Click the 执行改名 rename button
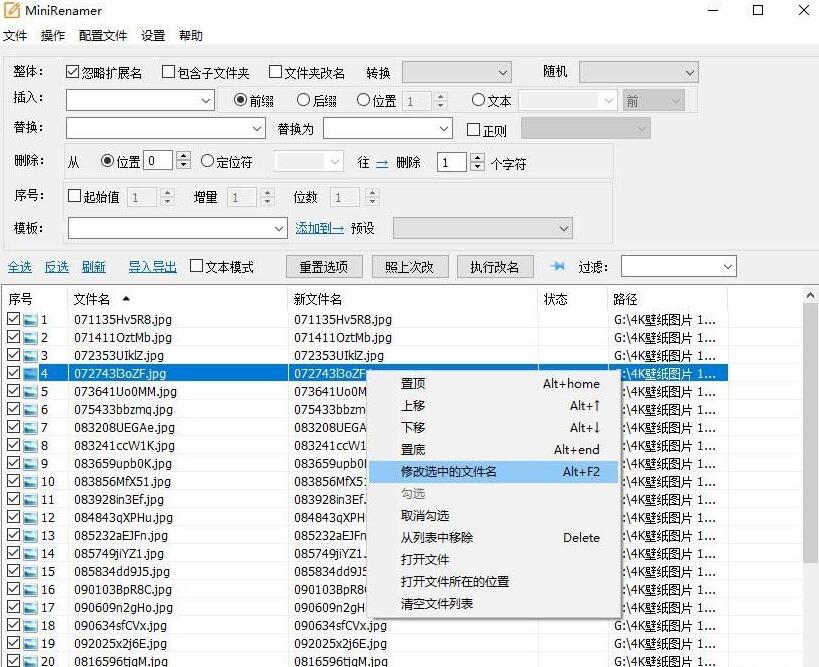 click(x=494, y=266)
